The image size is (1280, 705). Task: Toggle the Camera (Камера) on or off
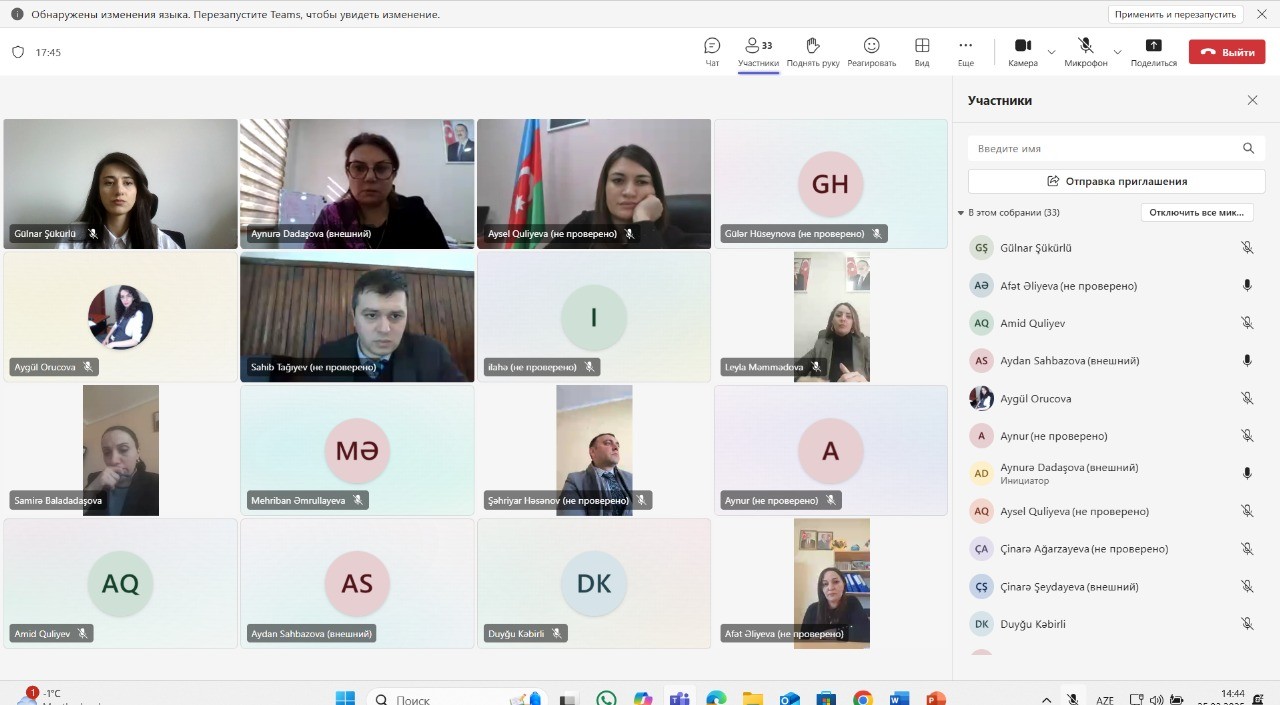click(1022, 51)
